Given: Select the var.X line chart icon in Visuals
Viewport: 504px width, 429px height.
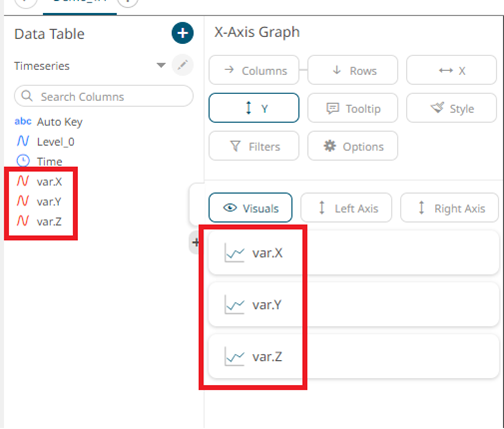Looking at the screenshot, I should tap(234, 253).
